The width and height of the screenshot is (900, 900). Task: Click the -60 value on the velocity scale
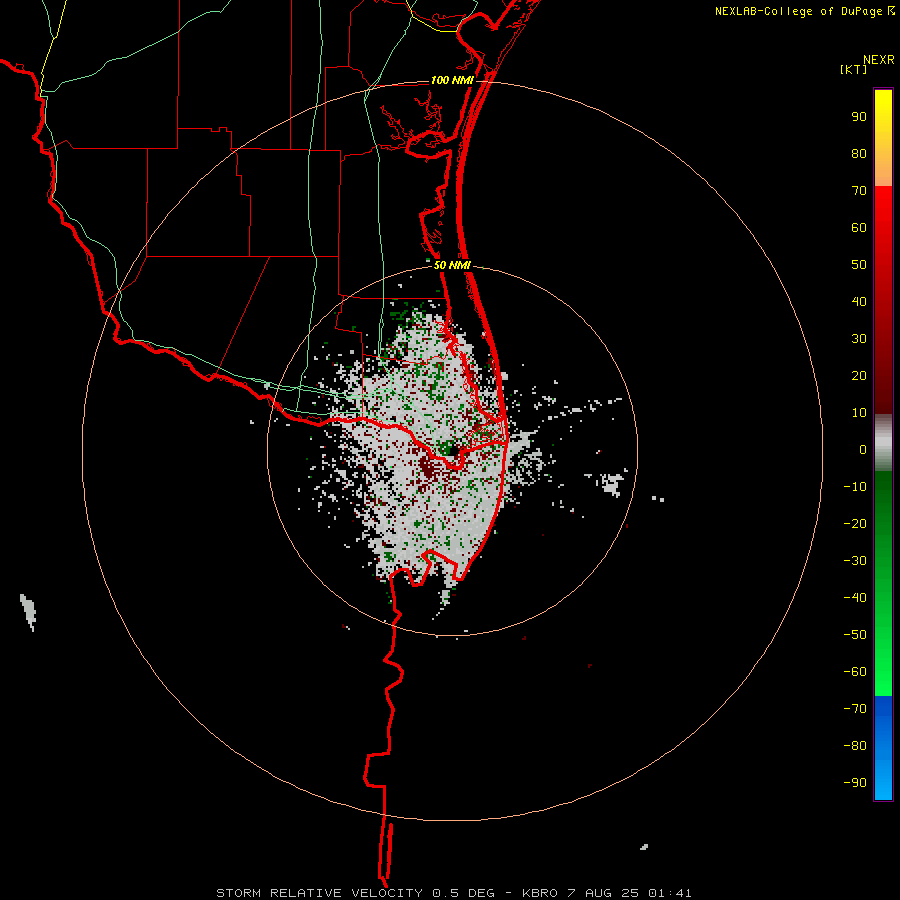click(x=855, y=672)
